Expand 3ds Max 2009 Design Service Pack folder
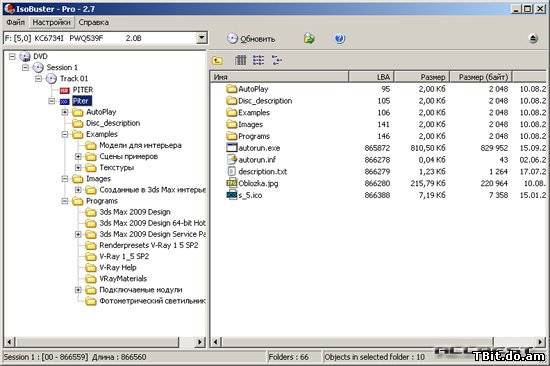 pyautogui.click(x=78, y=234)
